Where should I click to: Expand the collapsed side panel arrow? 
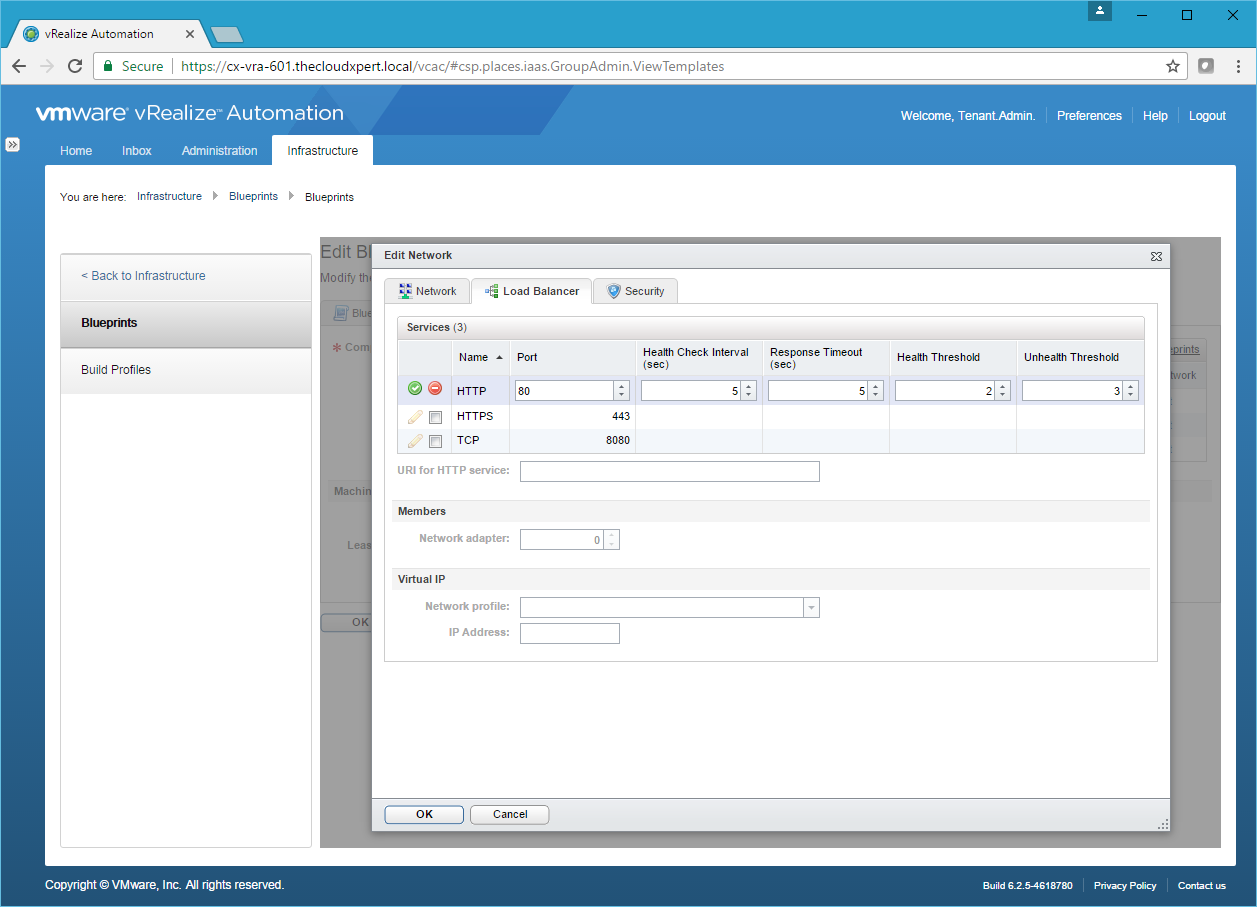(13, 145)
